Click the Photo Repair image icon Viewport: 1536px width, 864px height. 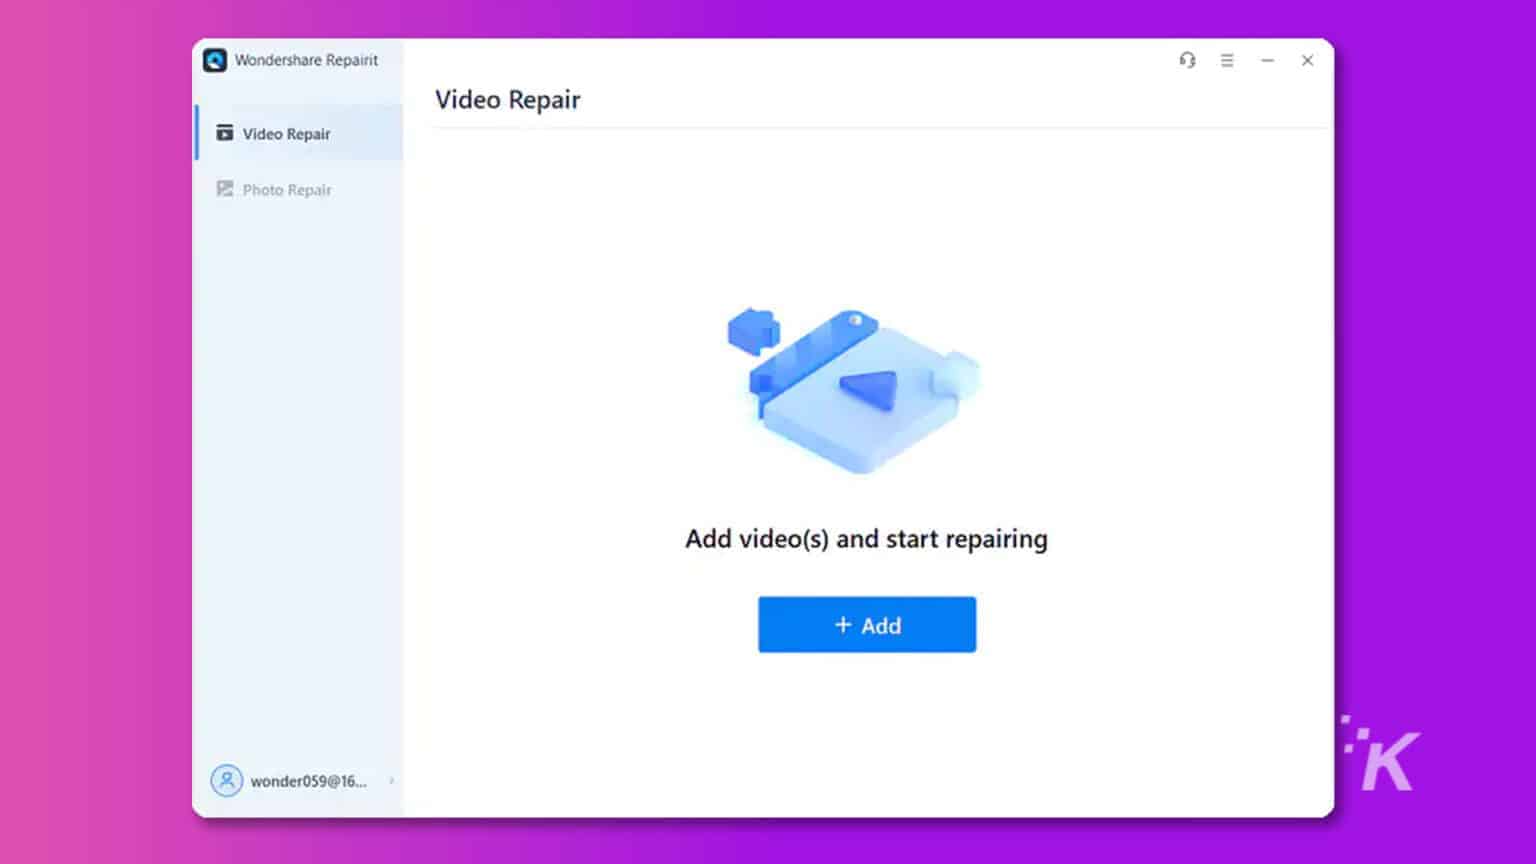(x=224, y=189)
